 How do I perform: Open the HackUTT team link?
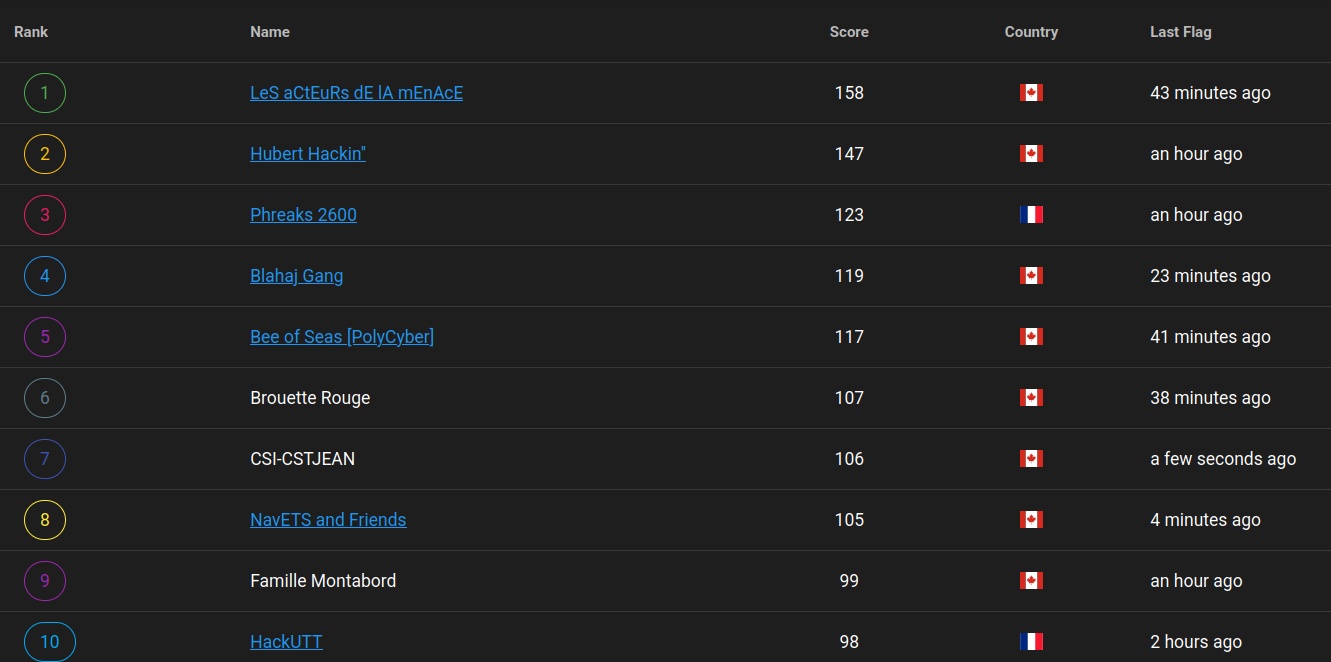(286, 642)
